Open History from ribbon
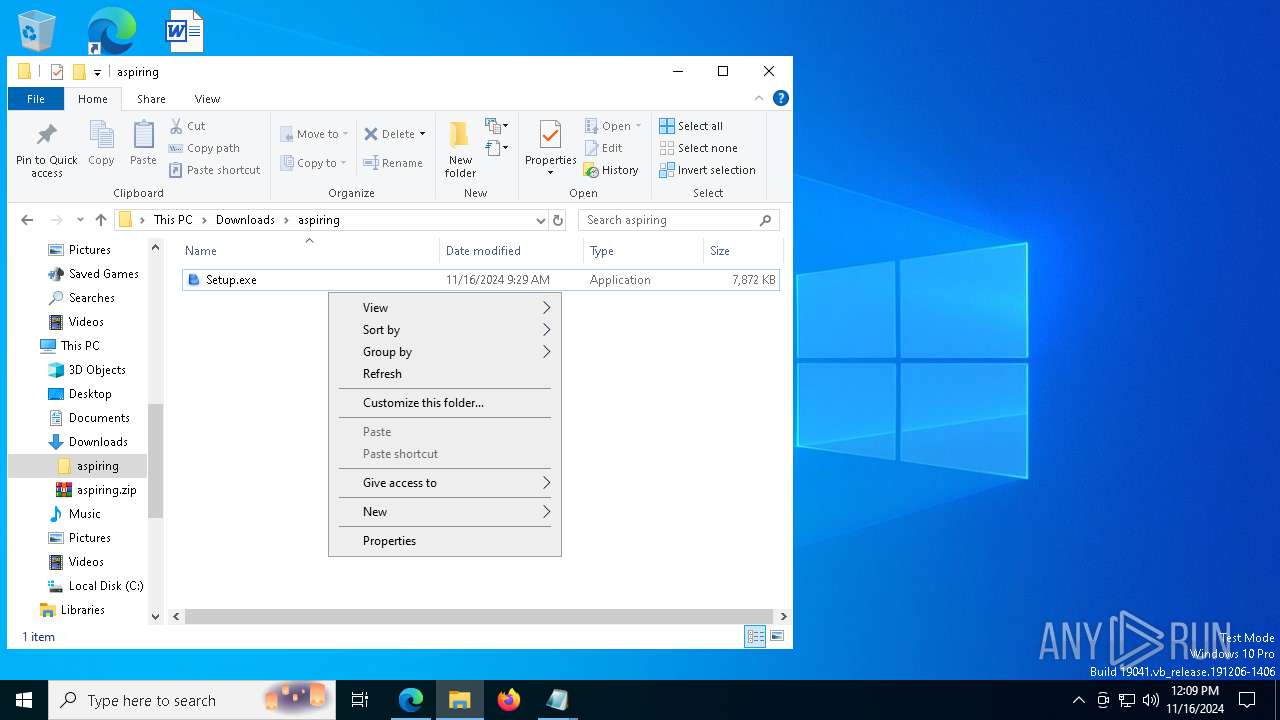 [x=611, y=170]
